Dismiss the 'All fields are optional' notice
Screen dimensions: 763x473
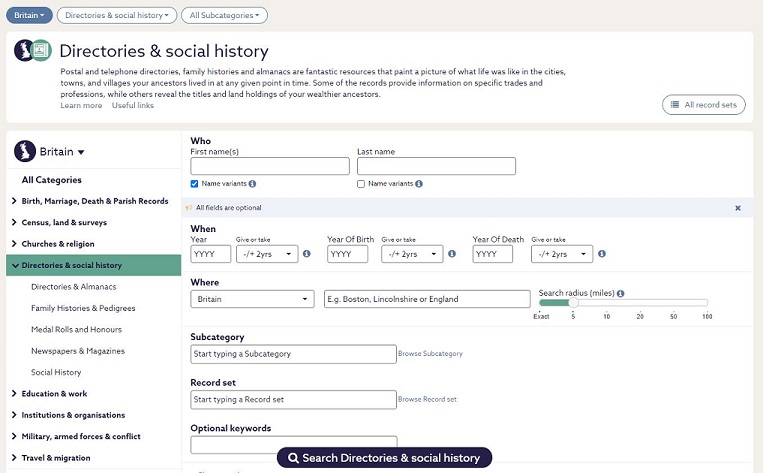point(738,208)
